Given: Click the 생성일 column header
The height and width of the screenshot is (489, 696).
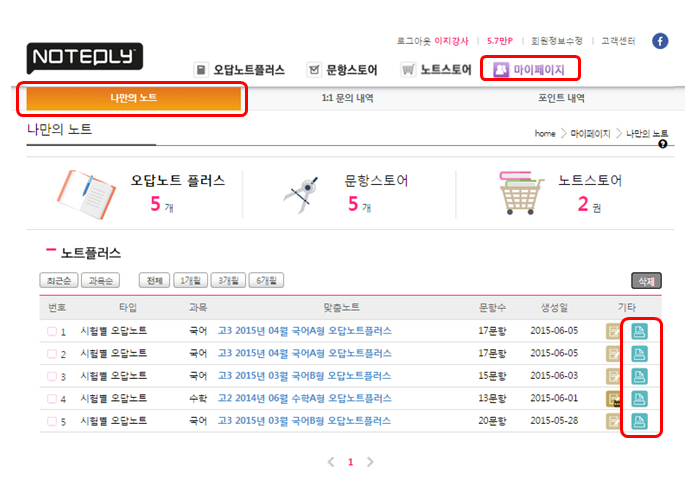Looking at the screenshot, I should (x=554, y=308).
